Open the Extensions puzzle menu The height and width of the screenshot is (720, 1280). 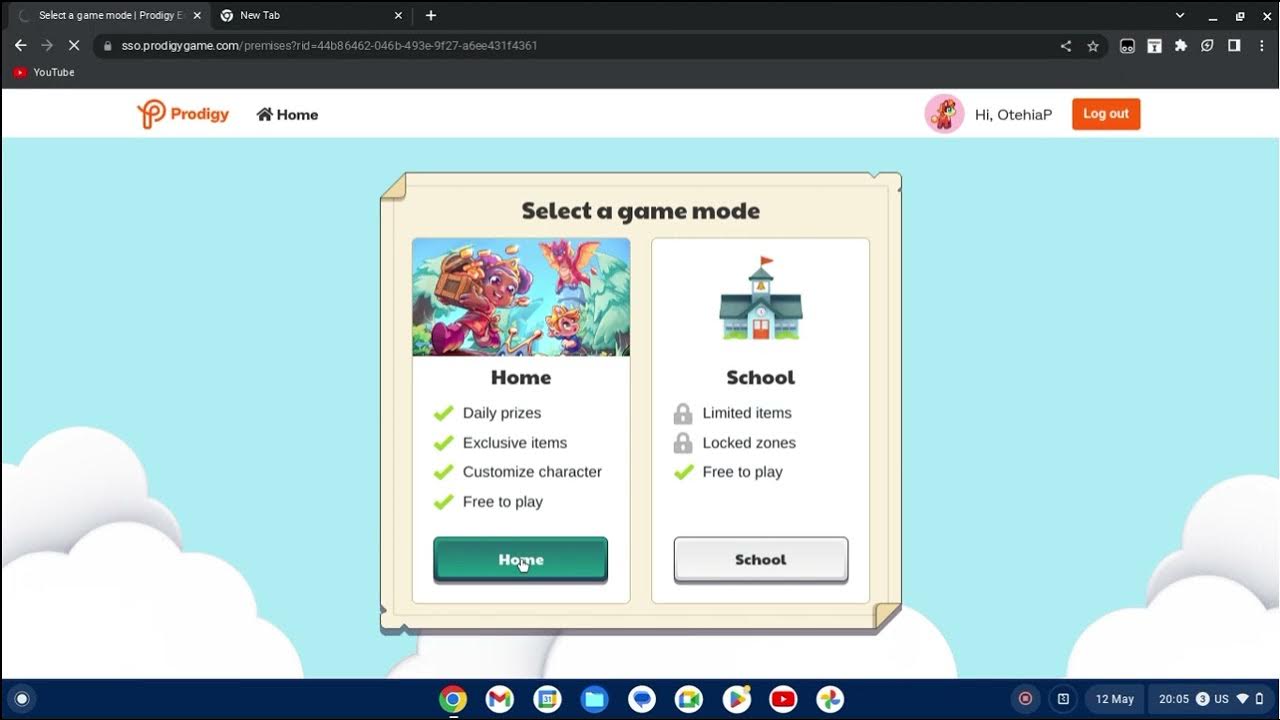(x=1181, y=46)
